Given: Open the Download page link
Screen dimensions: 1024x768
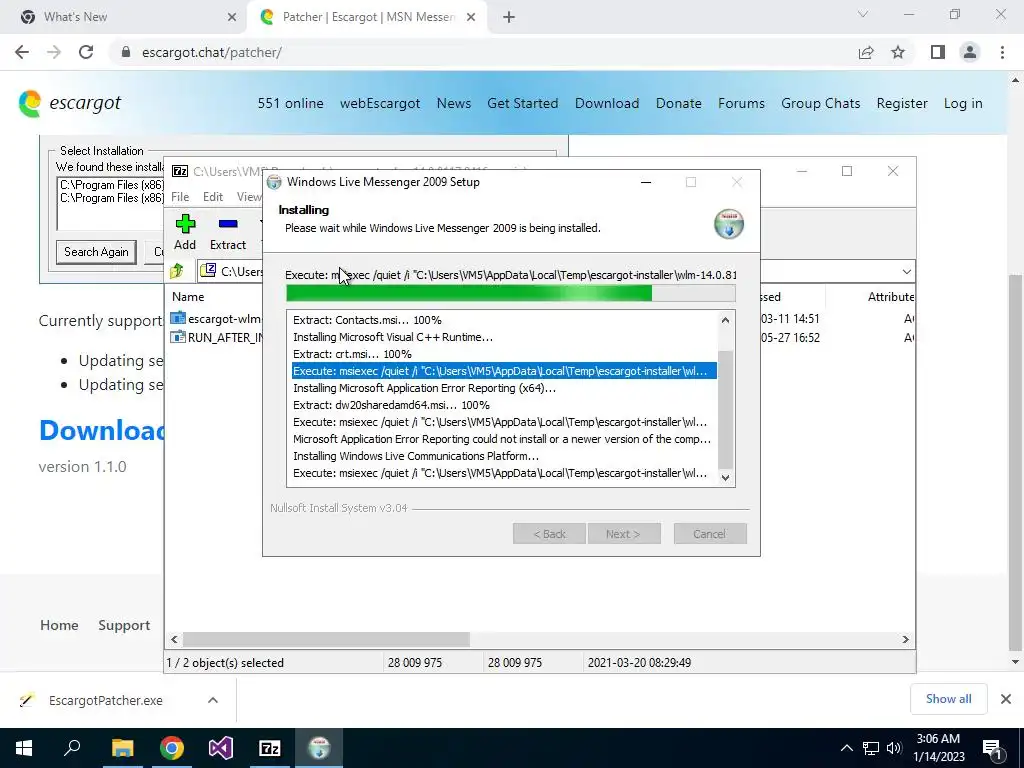Looking at the screenshot, I should tap(607, 103).
